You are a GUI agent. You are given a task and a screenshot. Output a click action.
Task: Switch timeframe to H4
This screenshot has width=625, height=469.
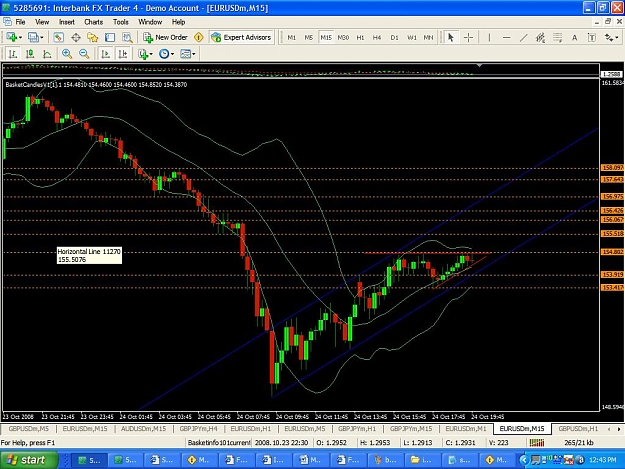(x=377, y=37)
